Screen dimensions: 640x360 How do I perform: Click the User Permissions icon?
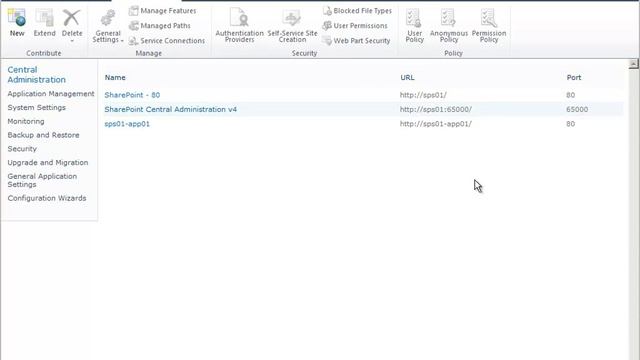point(327,26)
